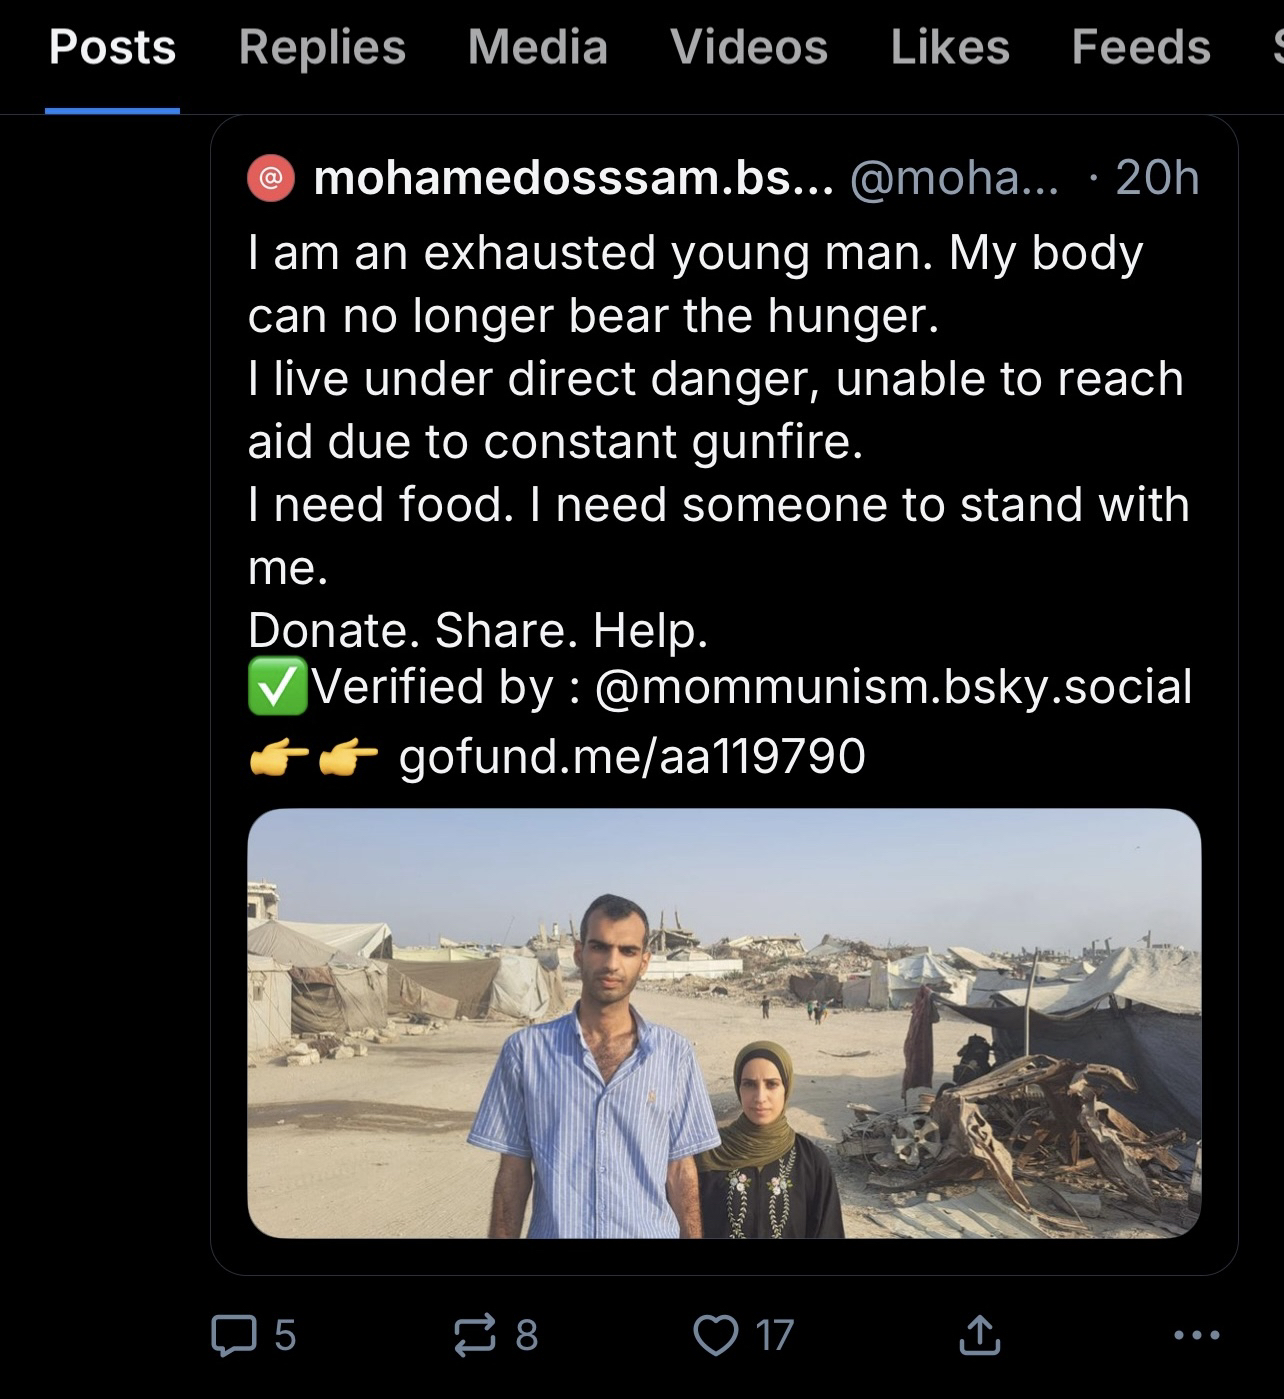Open the Videos tab

point(749,47)
